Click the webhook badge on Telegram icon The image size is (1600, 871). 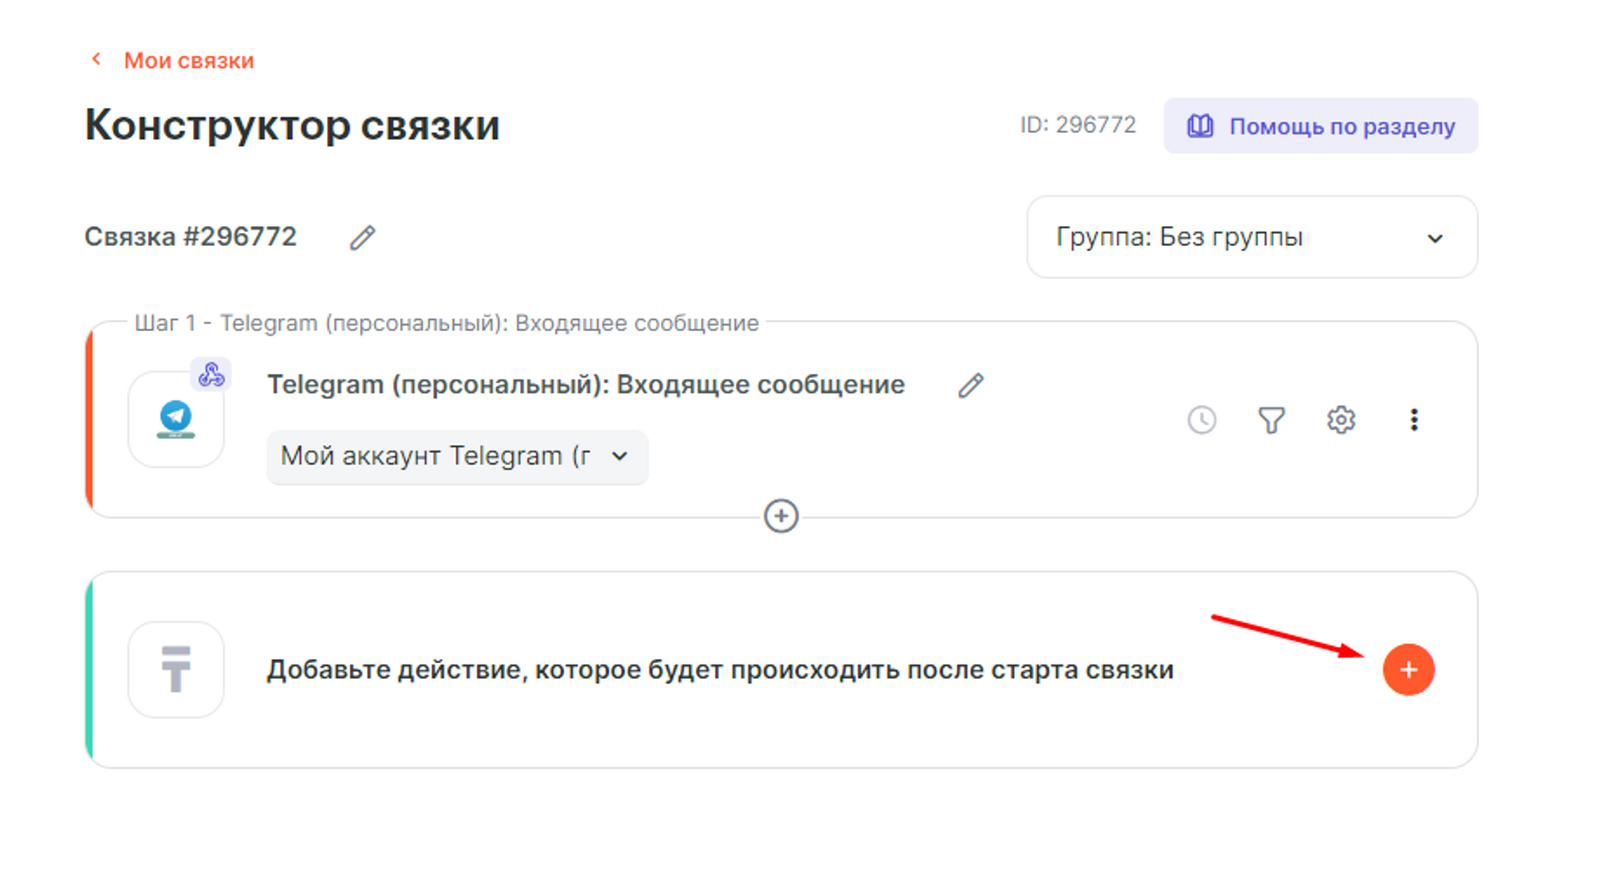(x=211, y=375)
